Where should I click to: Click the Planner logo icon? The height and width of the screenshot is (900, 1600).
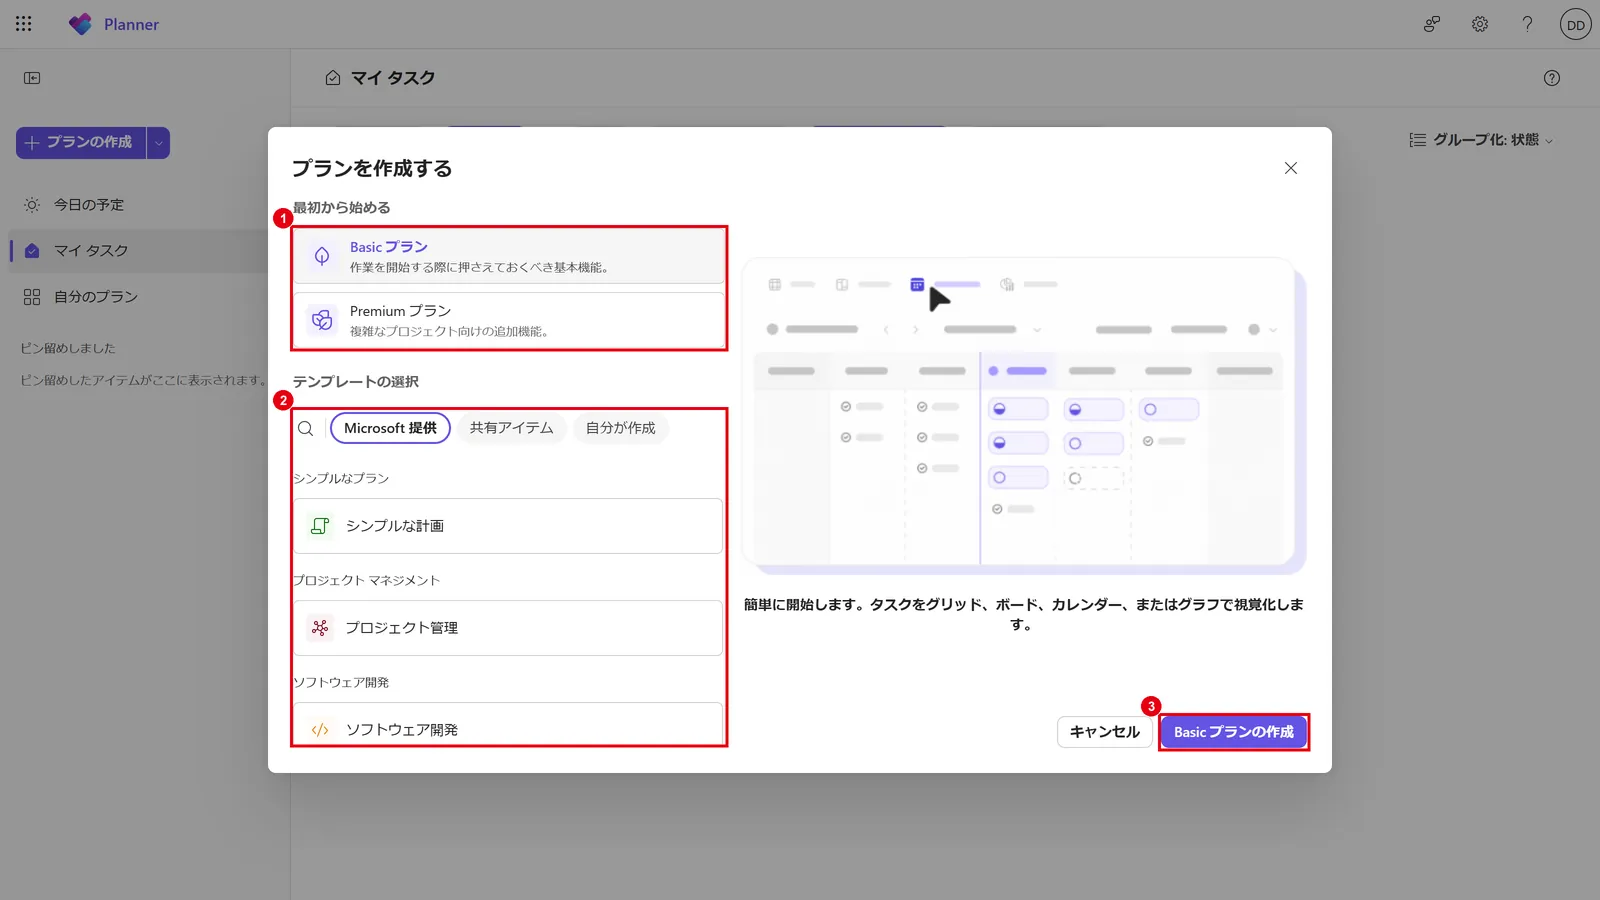(80, 24)
